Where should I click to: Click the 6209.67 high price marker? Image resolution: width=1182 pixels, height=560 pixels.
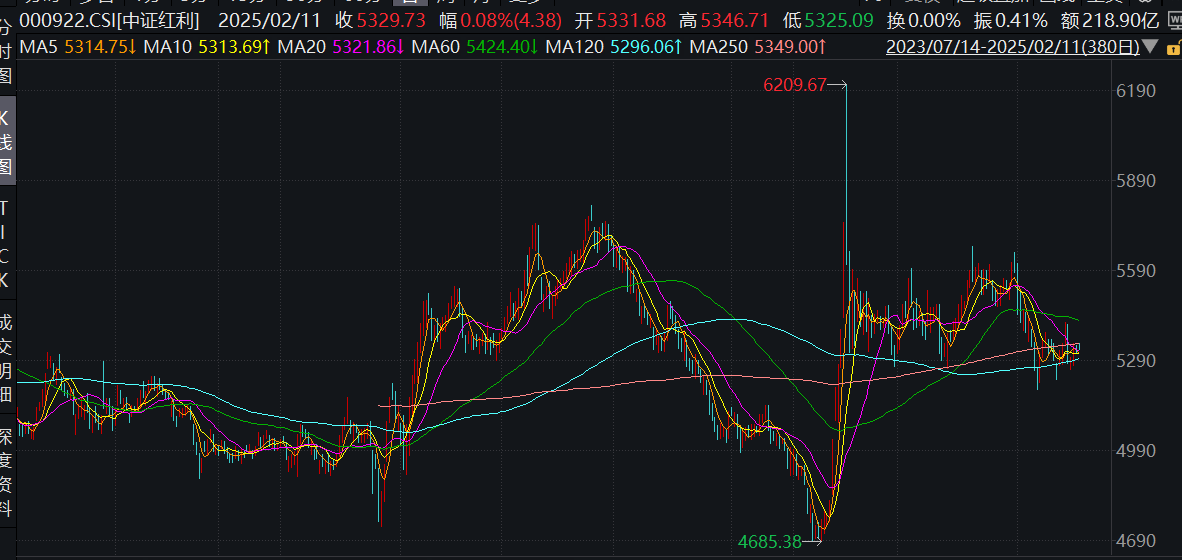pos(795,86)
